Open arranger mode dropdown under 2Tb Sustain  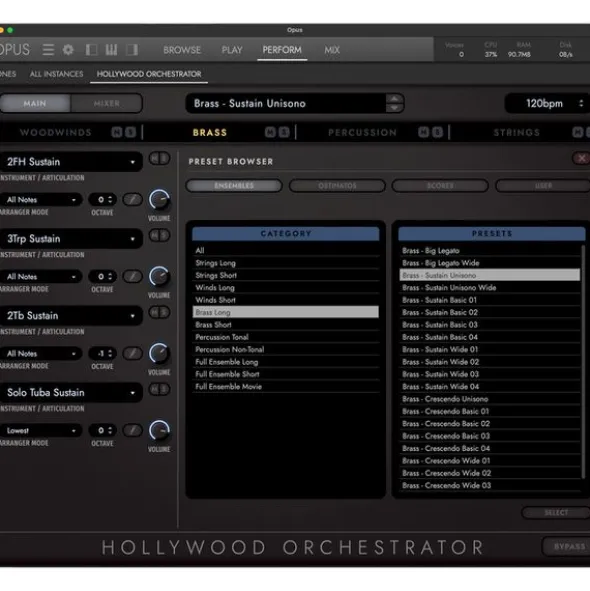40,353
